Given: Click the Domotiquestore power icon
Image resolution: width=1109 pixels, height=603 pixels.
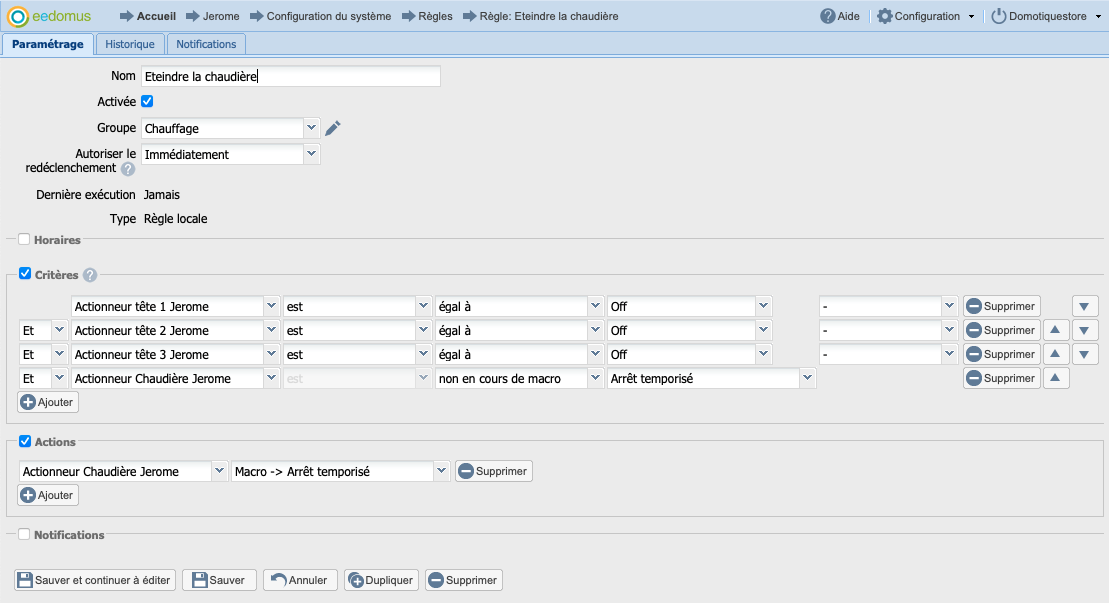Looking at the screenshot, I should coord(998,16).
